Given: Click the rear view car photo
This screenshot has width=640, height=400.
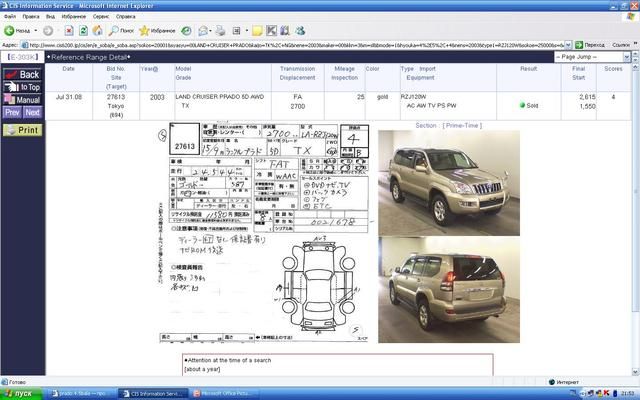Looking at the screenshot, I should point(449,290).
